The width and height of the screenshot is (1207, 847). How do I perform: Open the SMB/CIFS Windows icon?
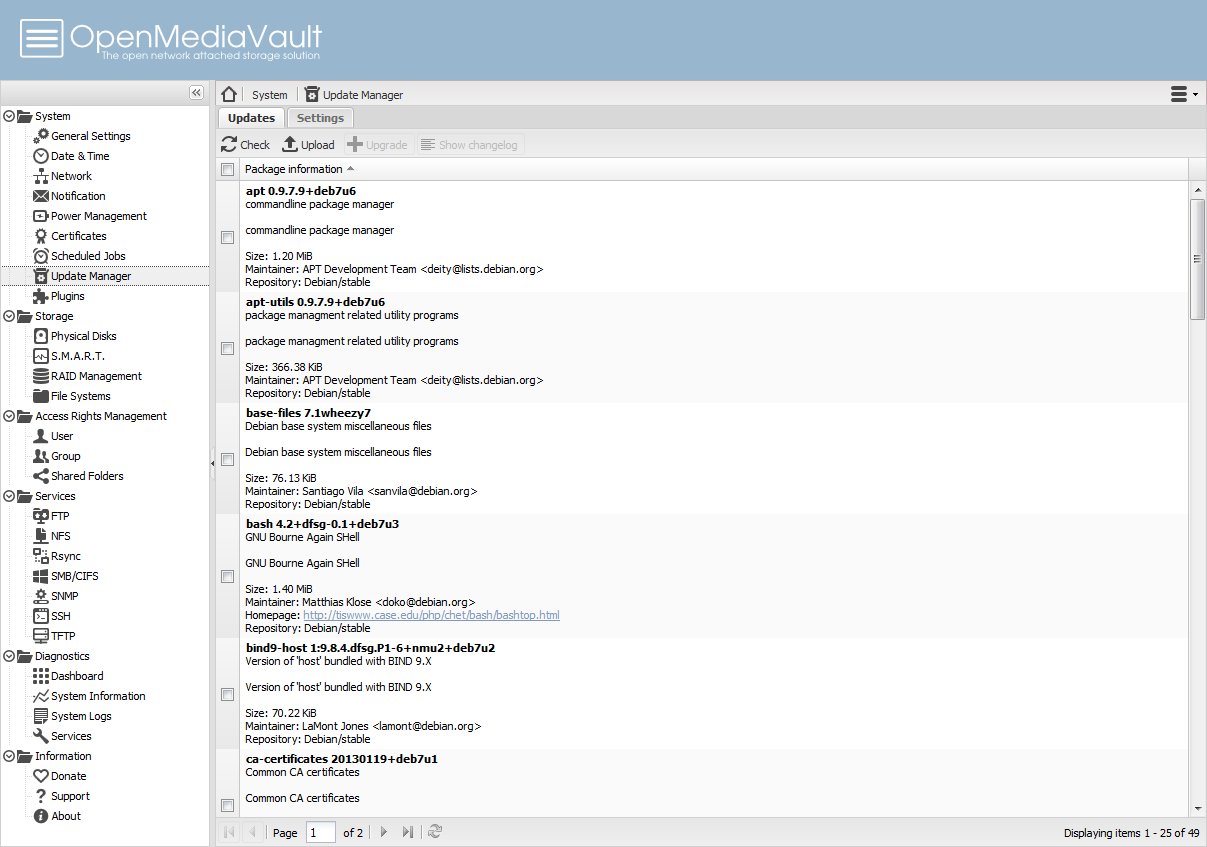(41, 576)
